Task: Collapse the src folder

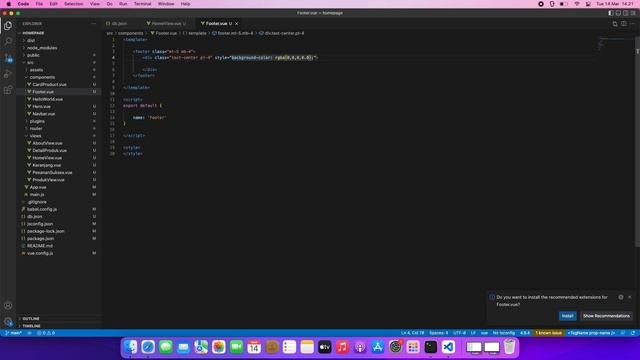Action: (x=30, y=62)
